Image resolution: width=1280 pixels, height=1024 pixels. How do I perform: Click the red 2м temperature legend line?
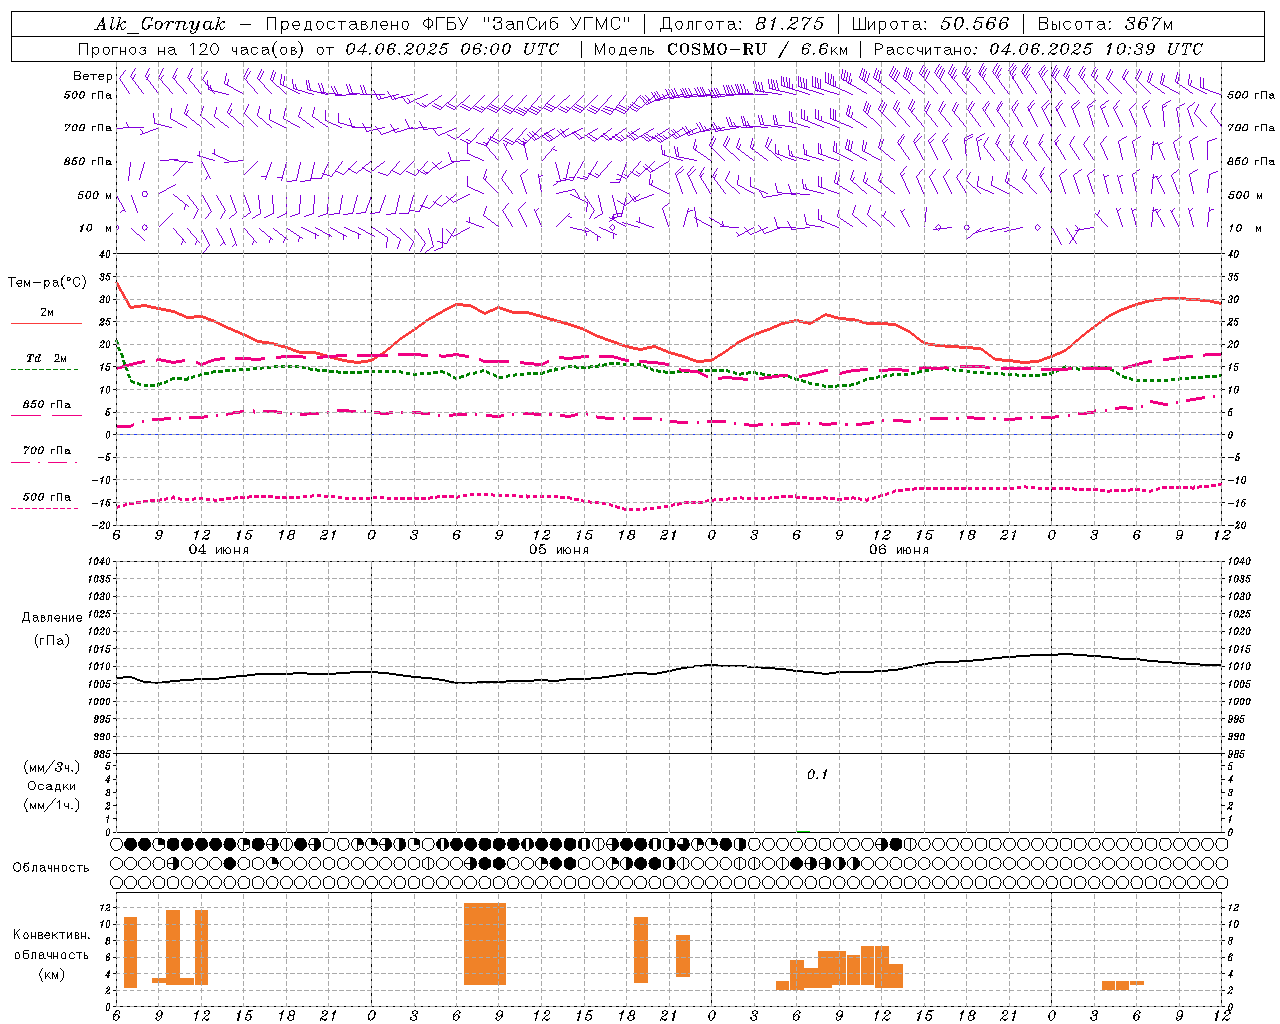pyautogui.click(x=46, y=323)
